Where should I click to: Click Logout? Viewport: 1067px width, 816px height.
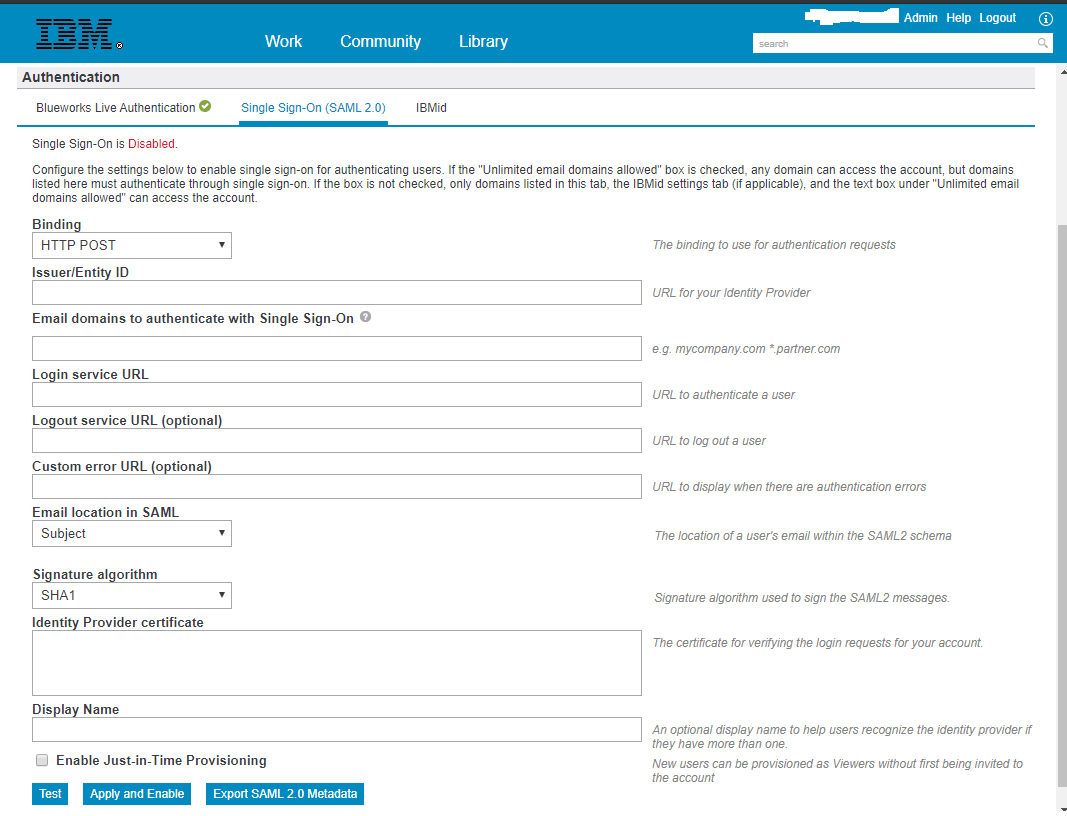998,18
